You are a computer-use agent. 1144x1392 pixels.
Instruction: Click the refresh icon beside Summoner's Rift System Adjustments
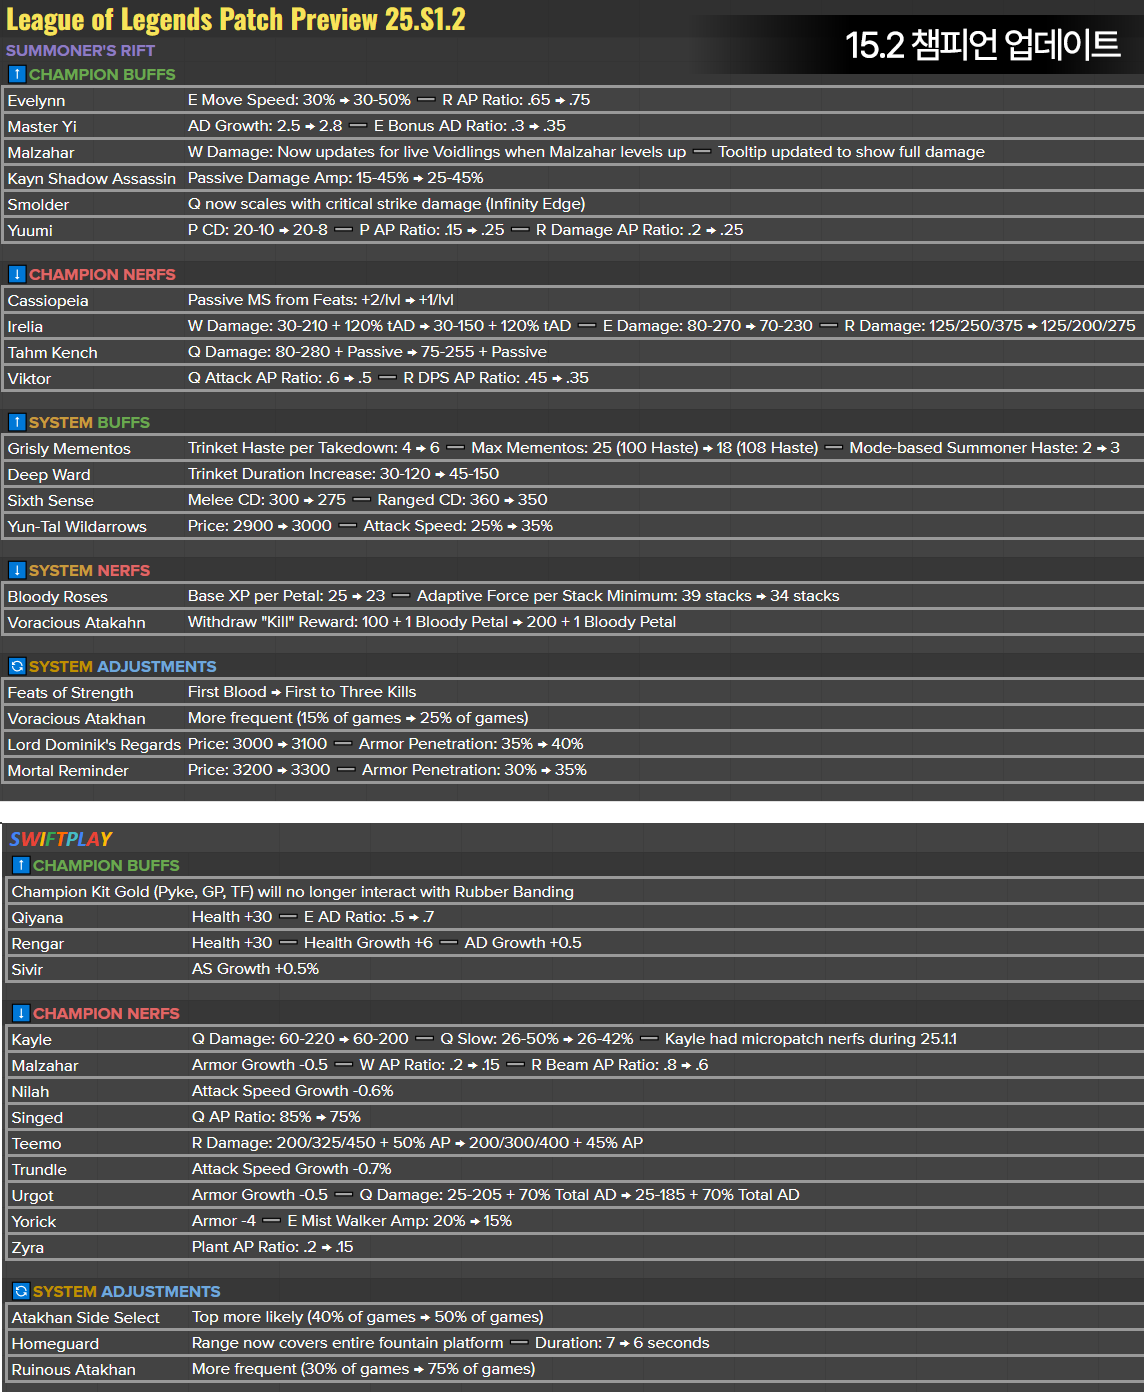(x=17, y=666)
